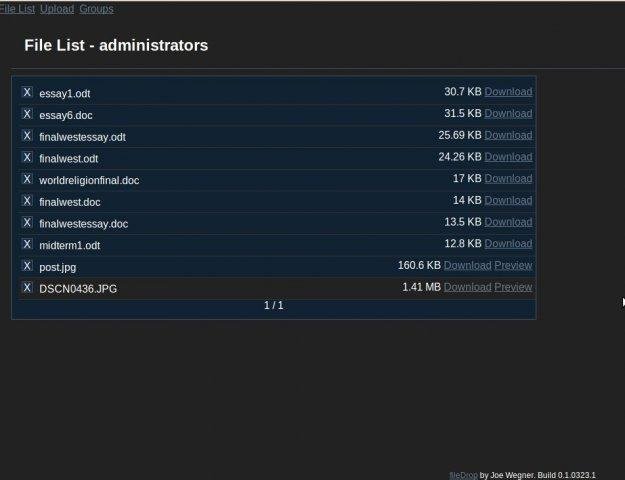Download the essay1.odt file
Screen dimensions: 625x480
click(x=508, y=92)
